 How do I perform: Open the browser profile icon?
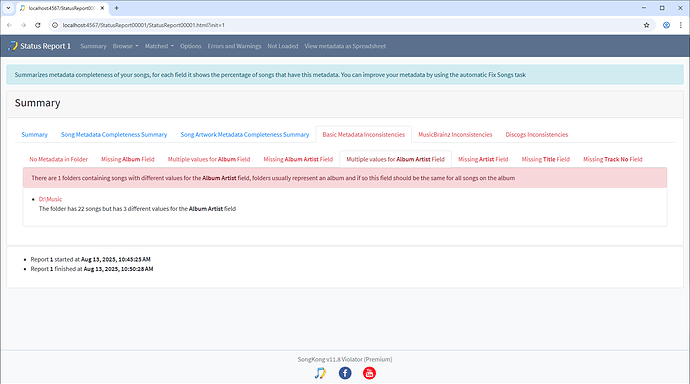[x=666, y=25]
